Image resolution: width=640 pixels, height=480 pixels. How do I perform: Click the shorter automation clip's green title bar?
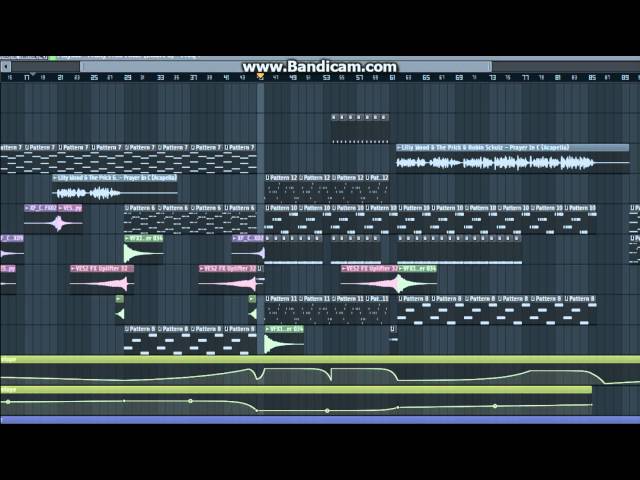point(296,389)
